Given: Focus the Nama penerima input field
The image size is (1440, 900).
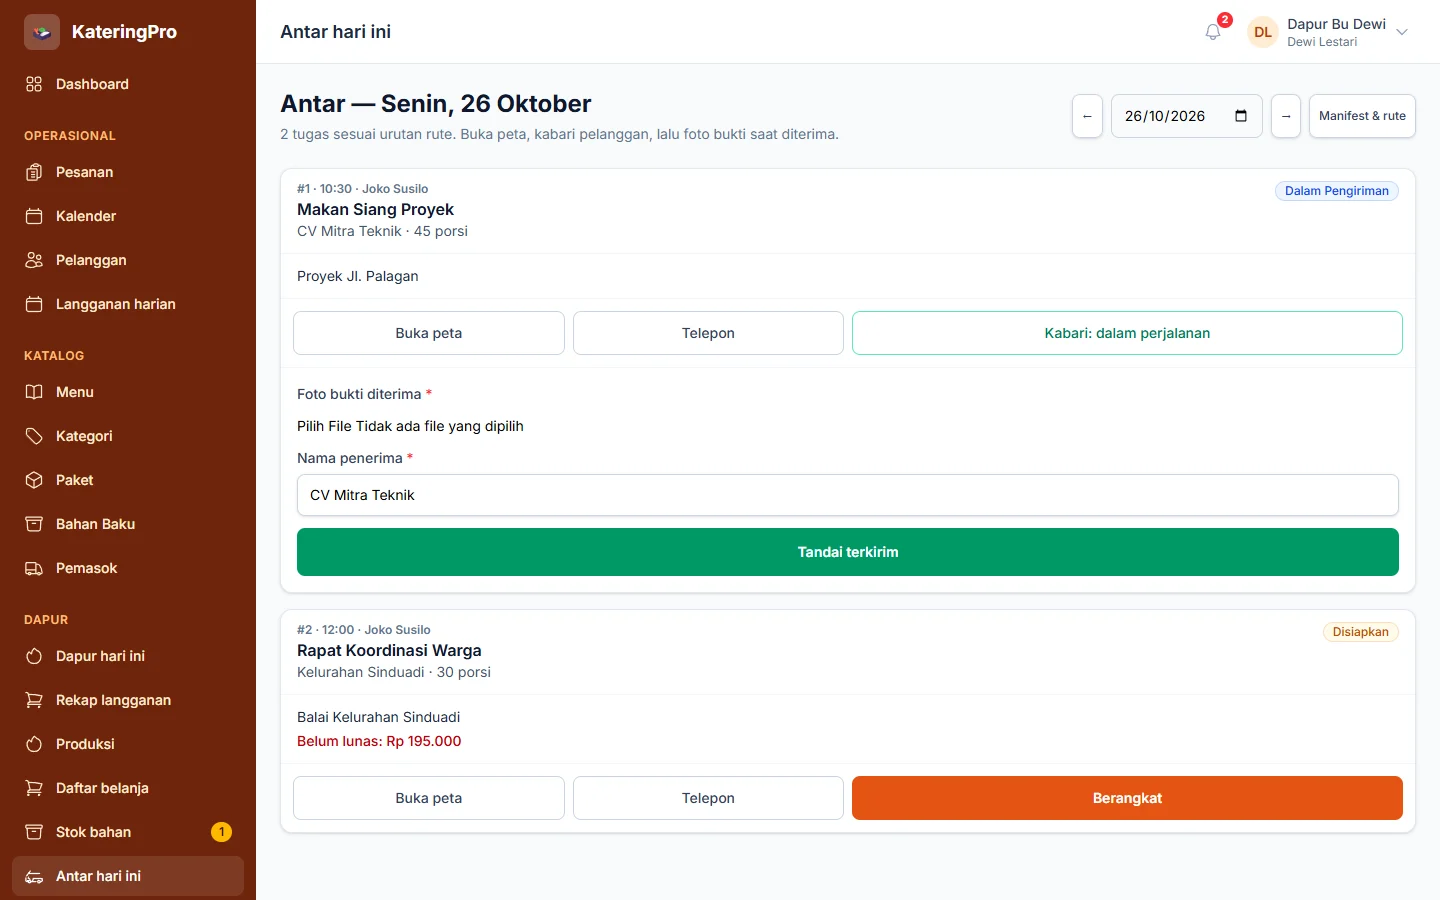Looking at the screenshot, I should point(848,495).
